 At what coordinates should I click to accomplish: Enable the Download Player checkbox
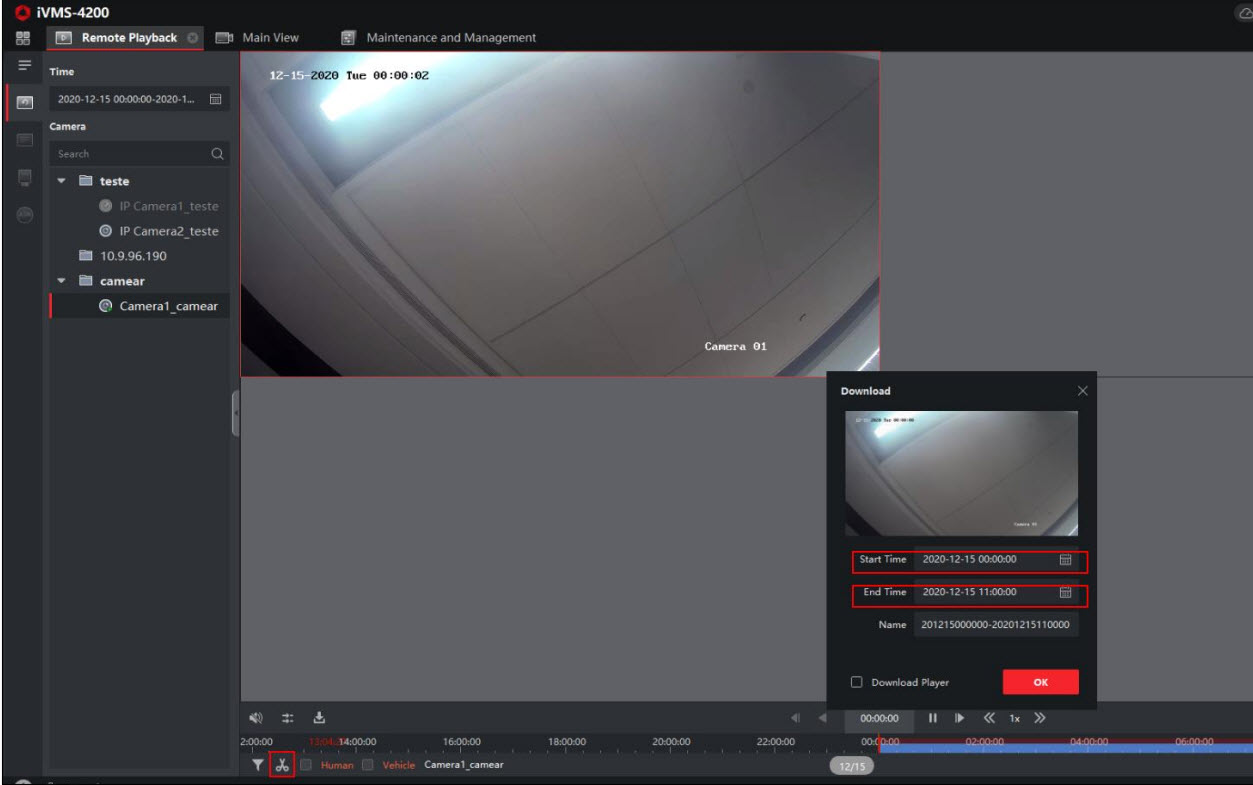pos(857,682)
